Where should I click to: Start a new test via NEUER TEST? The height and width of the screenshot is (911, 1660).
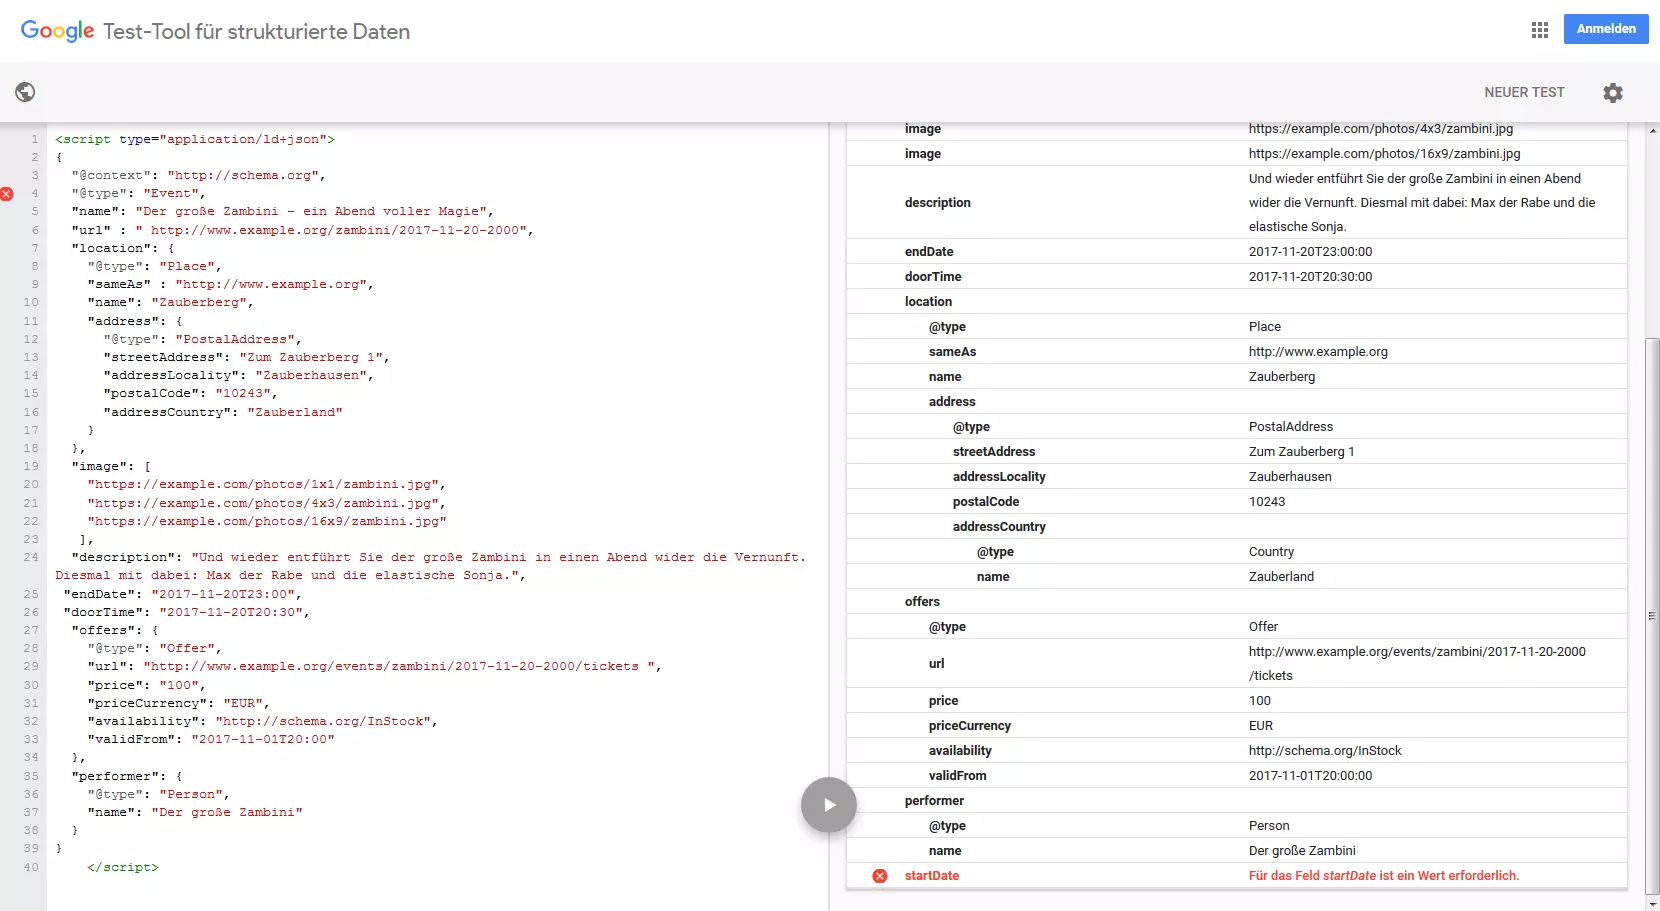(x=1523, y=92)
